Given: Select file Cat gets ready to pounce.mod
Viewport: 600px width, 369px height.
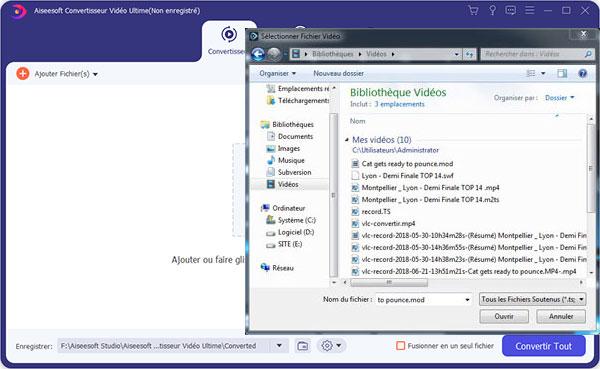Looking at the screenshot, I should (402, 164).
